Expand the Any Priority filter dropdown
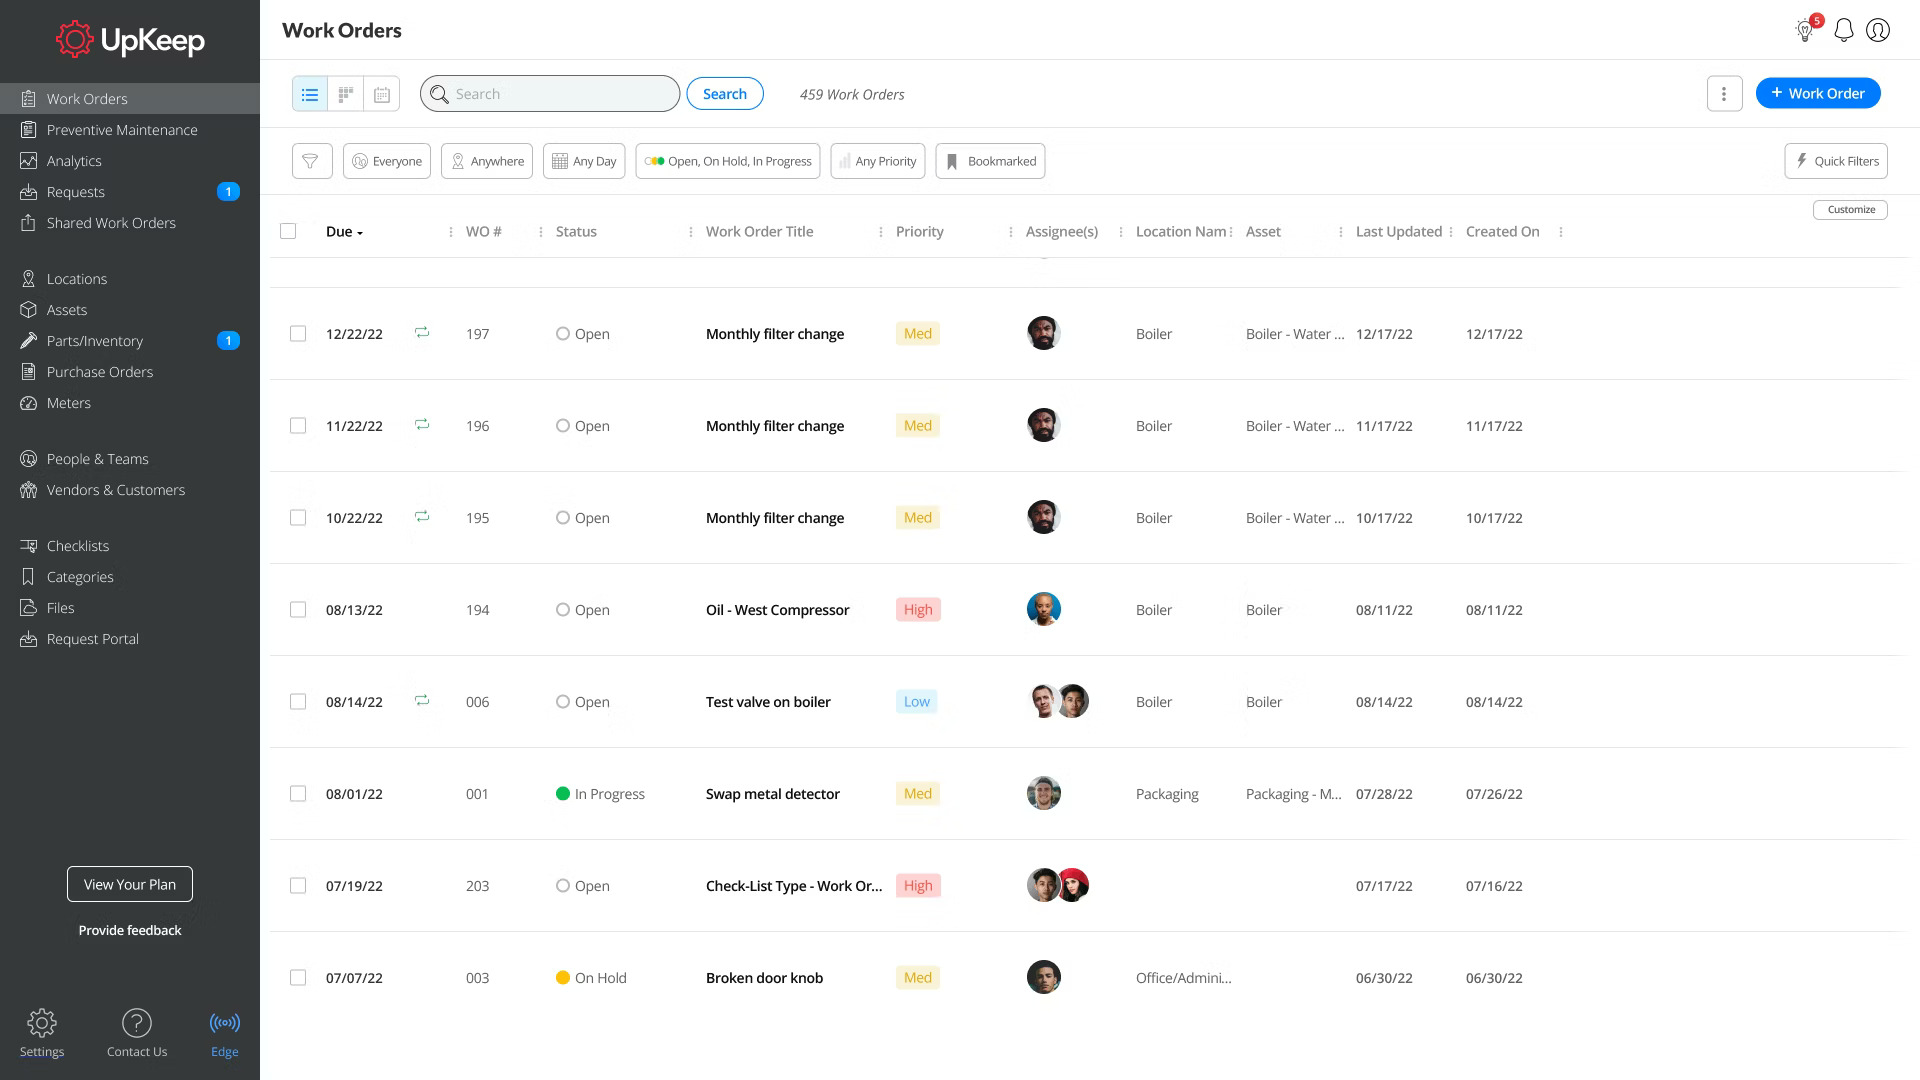Viewport: 1920px width, 1080px height. coord(878,161)
